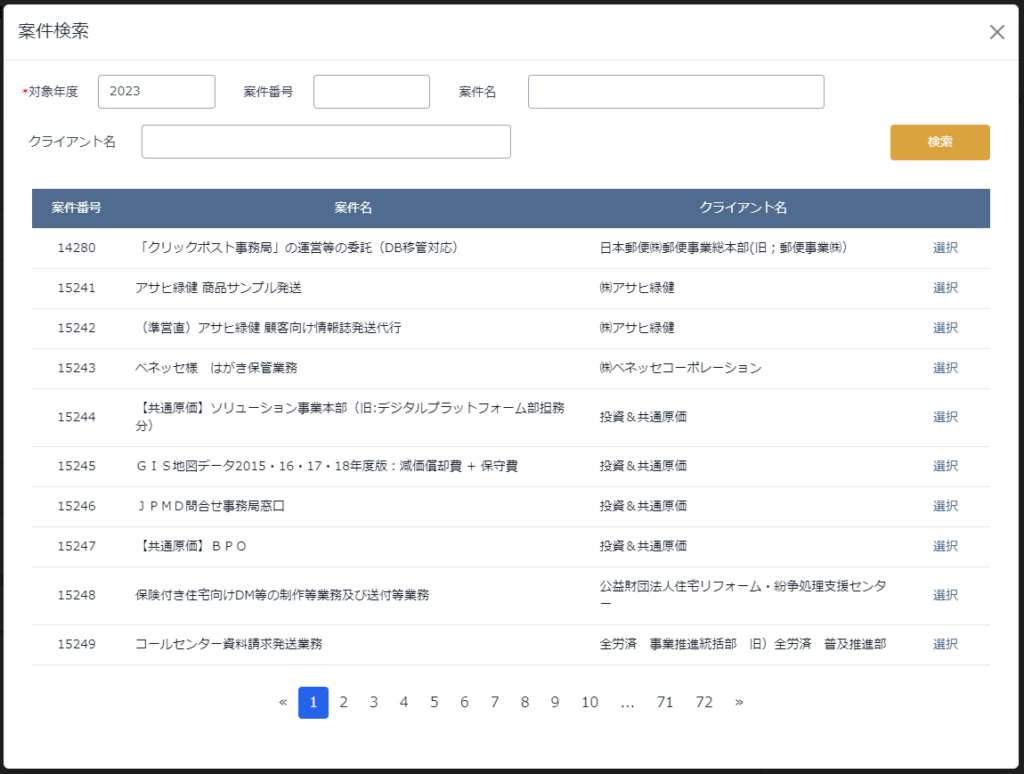Select case 15244 with its 選択 link

coord(945,417)
